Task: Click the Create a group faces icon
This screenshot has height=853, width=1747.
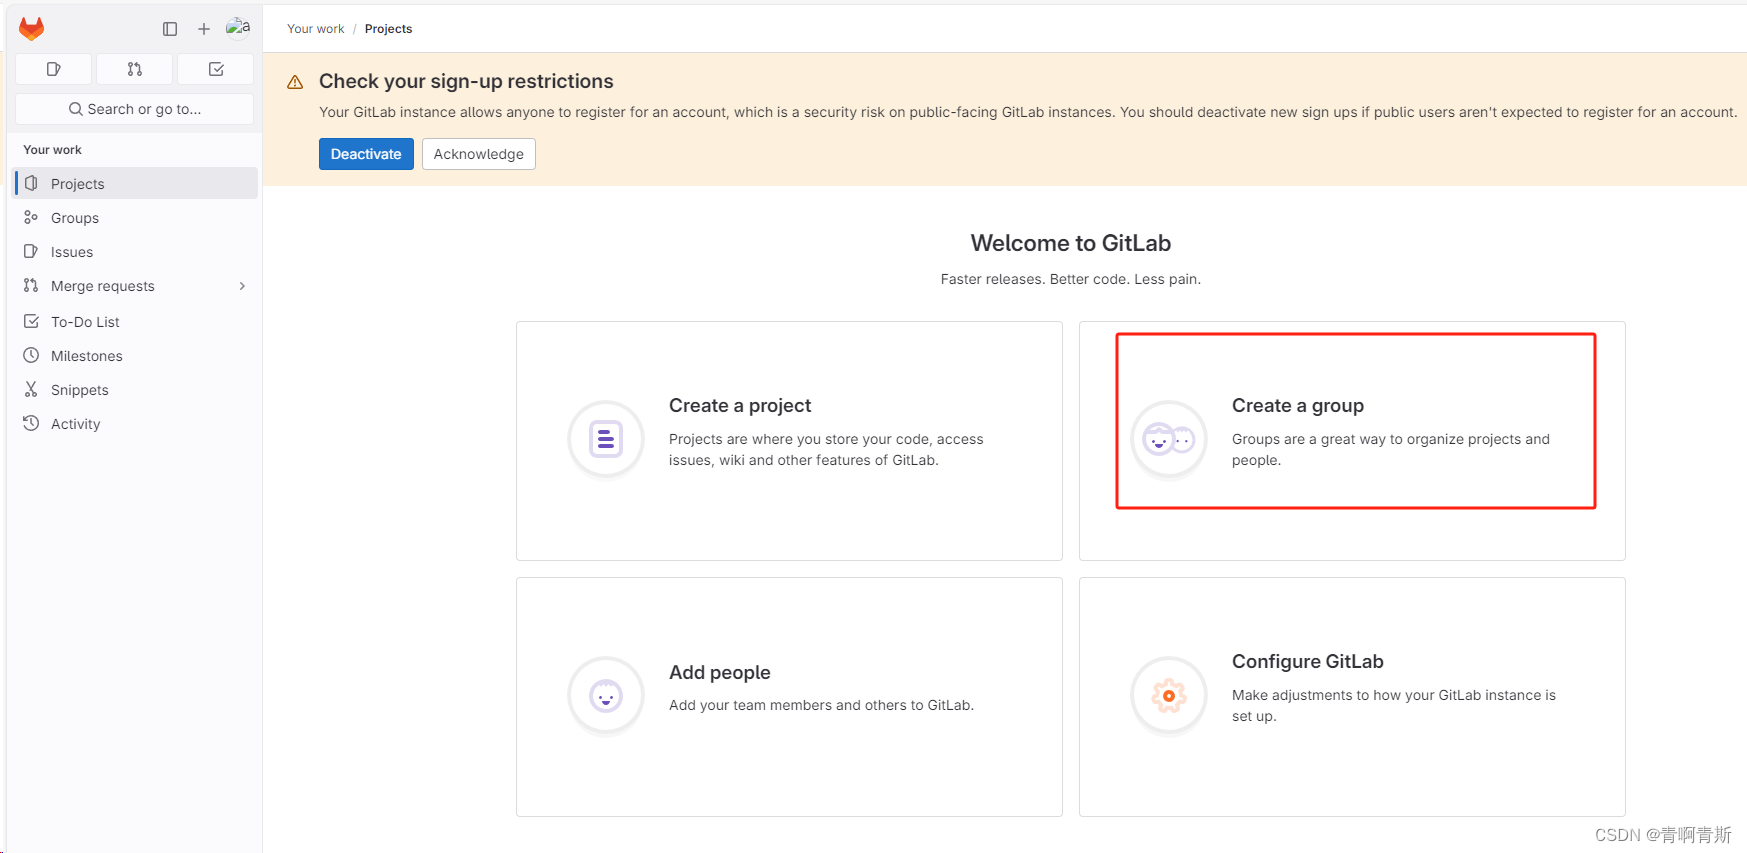Action: tap(1169, 439)
